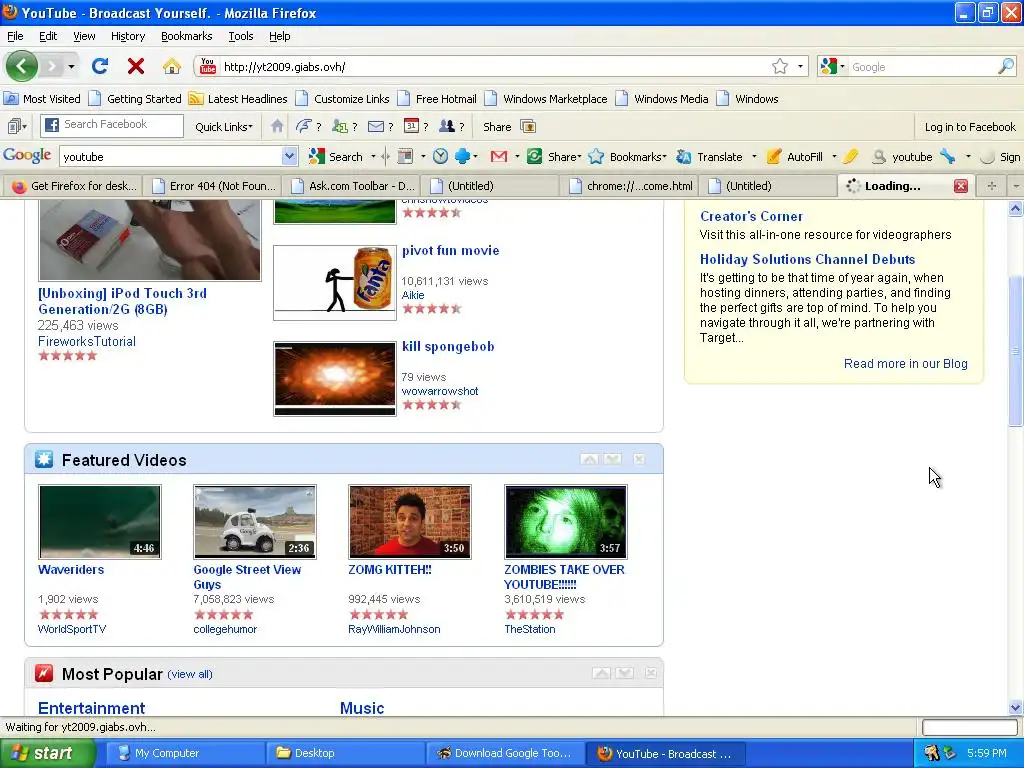Open the Desktop folder taskbar button
The height and width of the screenshot is (768, 1024).
[345, 753]
